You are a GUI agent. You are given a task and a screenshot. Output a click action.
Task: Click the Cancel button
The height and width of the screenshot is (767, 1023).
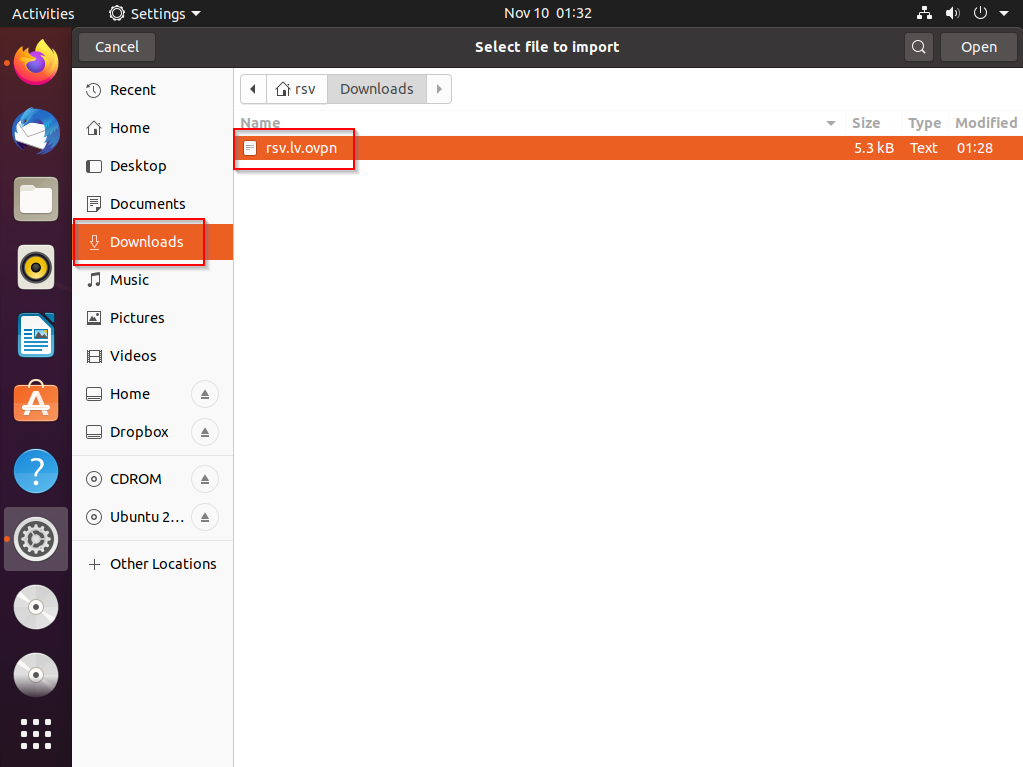117,47
